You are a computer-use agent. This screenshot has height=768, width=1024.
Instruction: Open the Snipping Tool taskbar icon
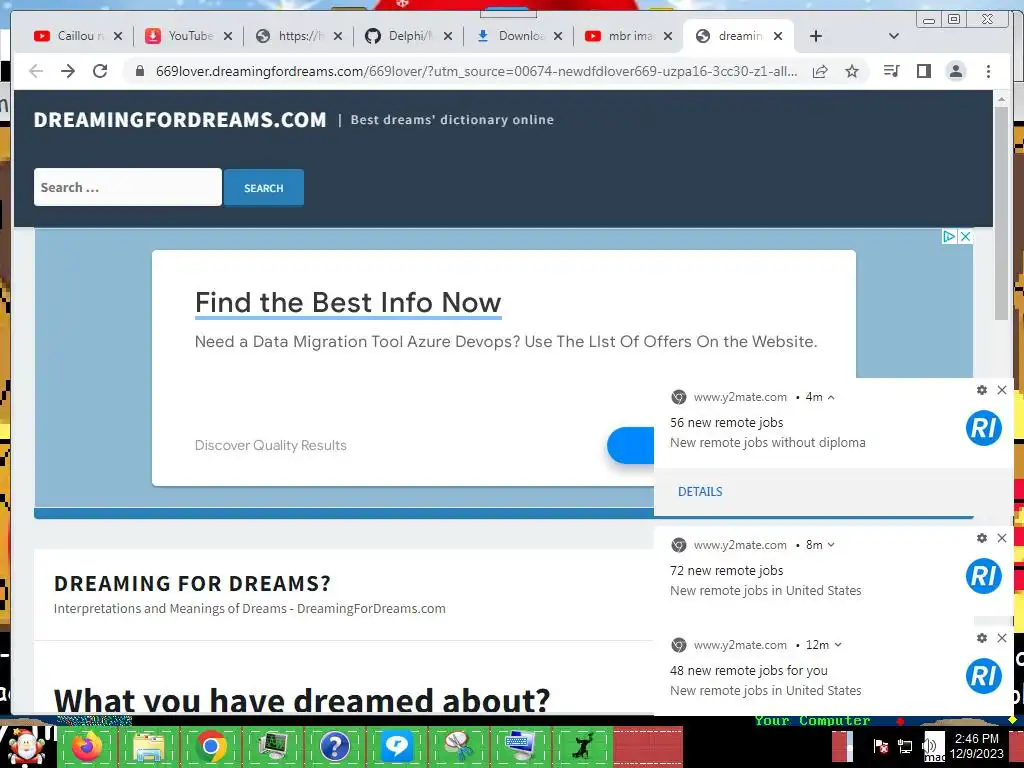(458, 746)
